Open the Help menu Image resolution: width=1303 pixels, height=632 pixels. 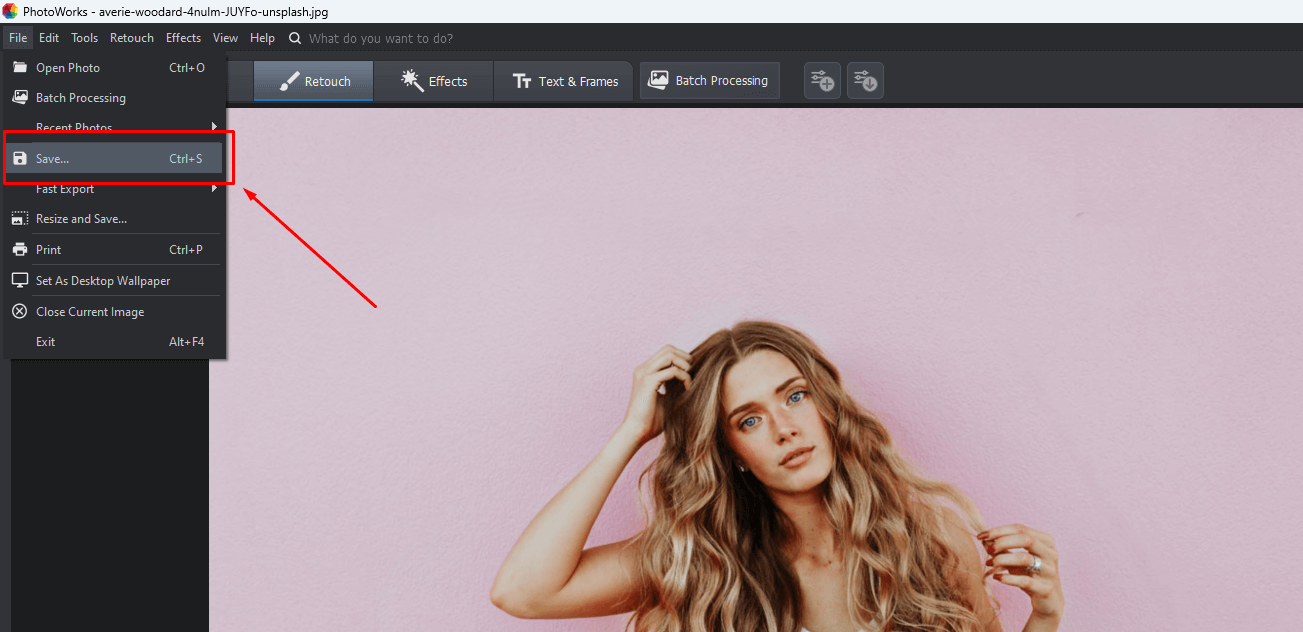click(262, 38)
